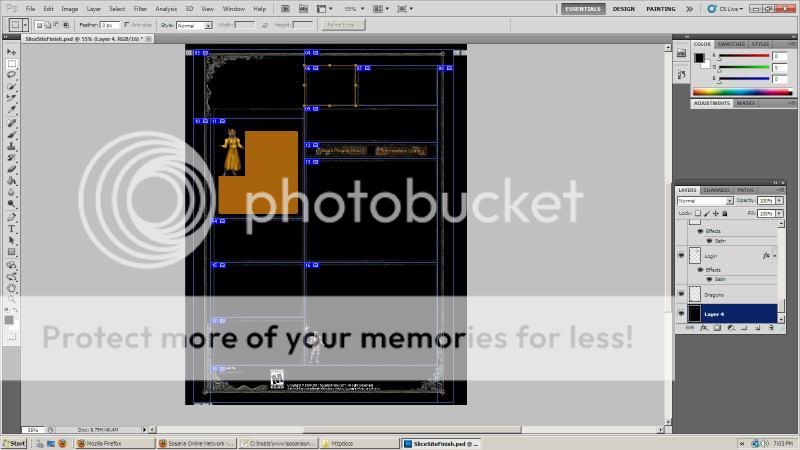
Task: Select the Clone Stamp tool
Action: pyautogui.click(x=11, y=146)
